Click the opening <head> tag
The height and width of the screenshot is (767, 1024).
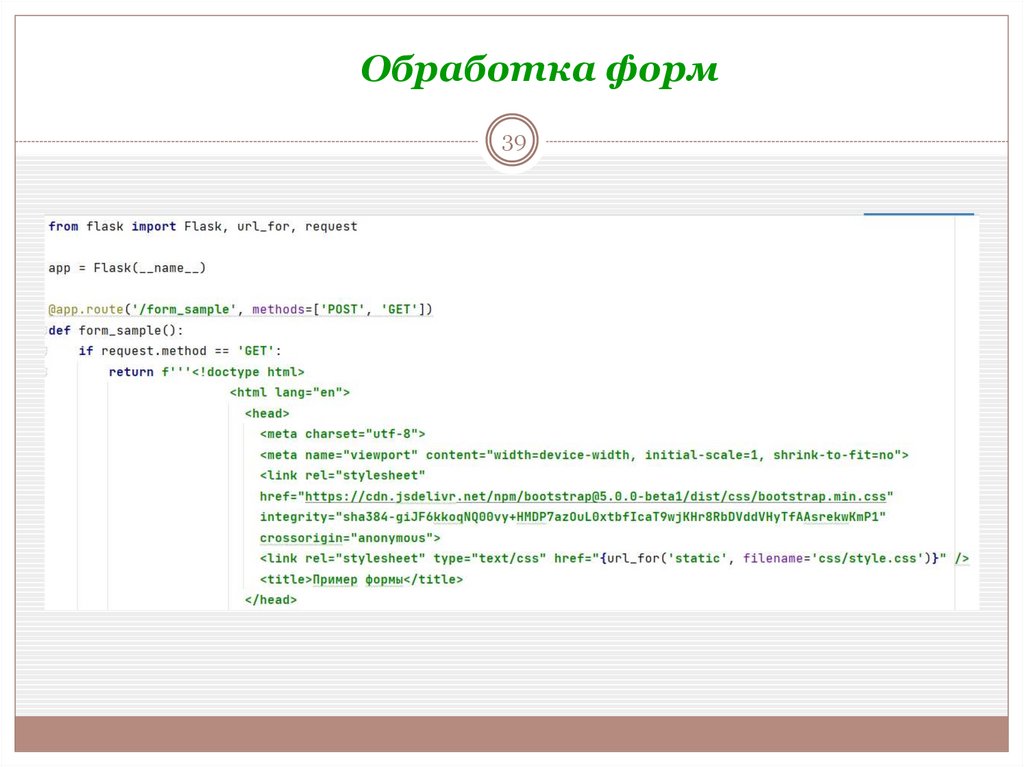tap(266, 413)
